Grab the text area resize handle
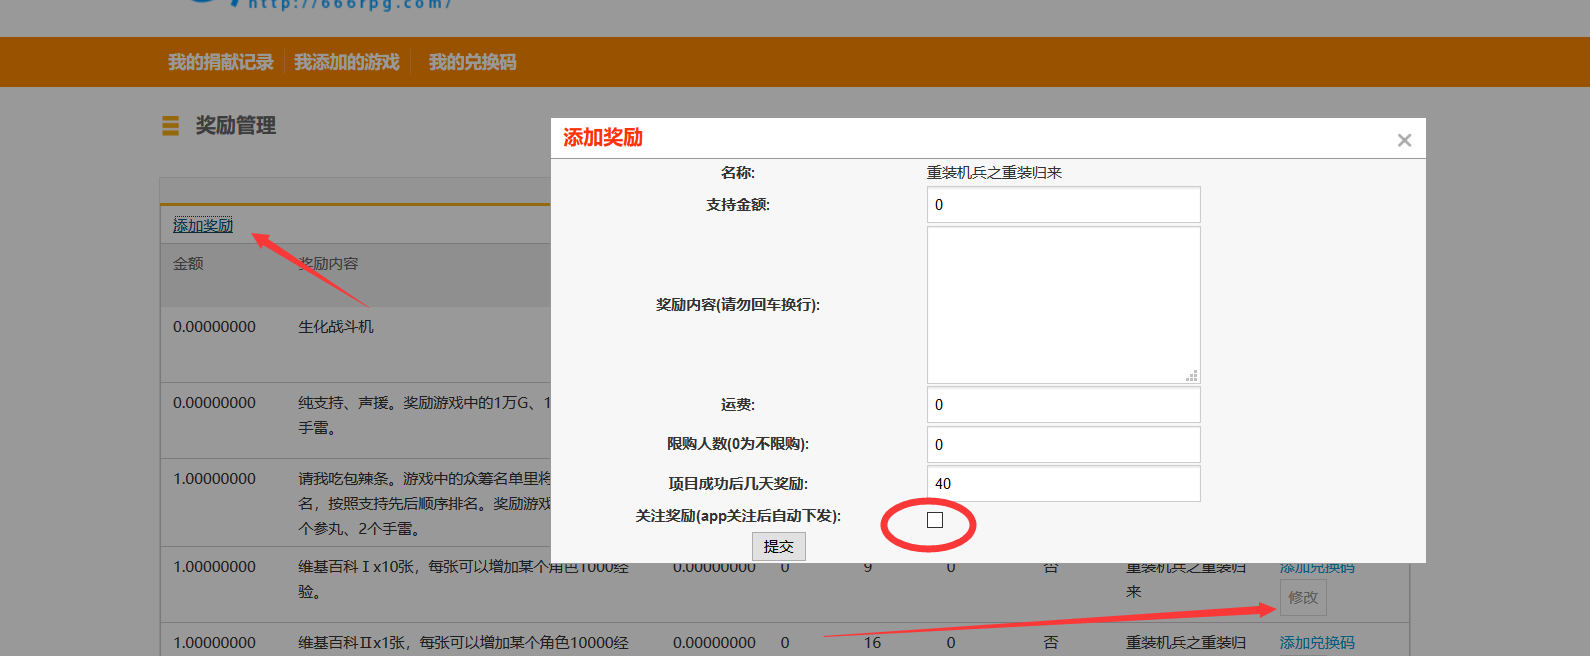Image resolution: width=1590 pixels, height=656 pixels. [1191, 376]
